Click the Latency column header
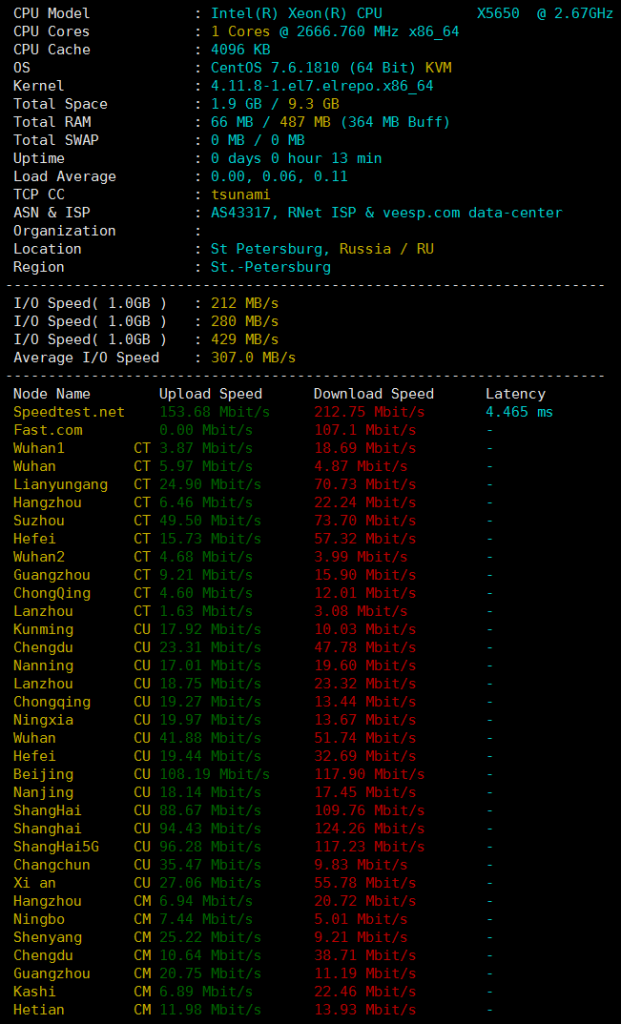Screen dimensions: 621x1024 coord(515,394)
